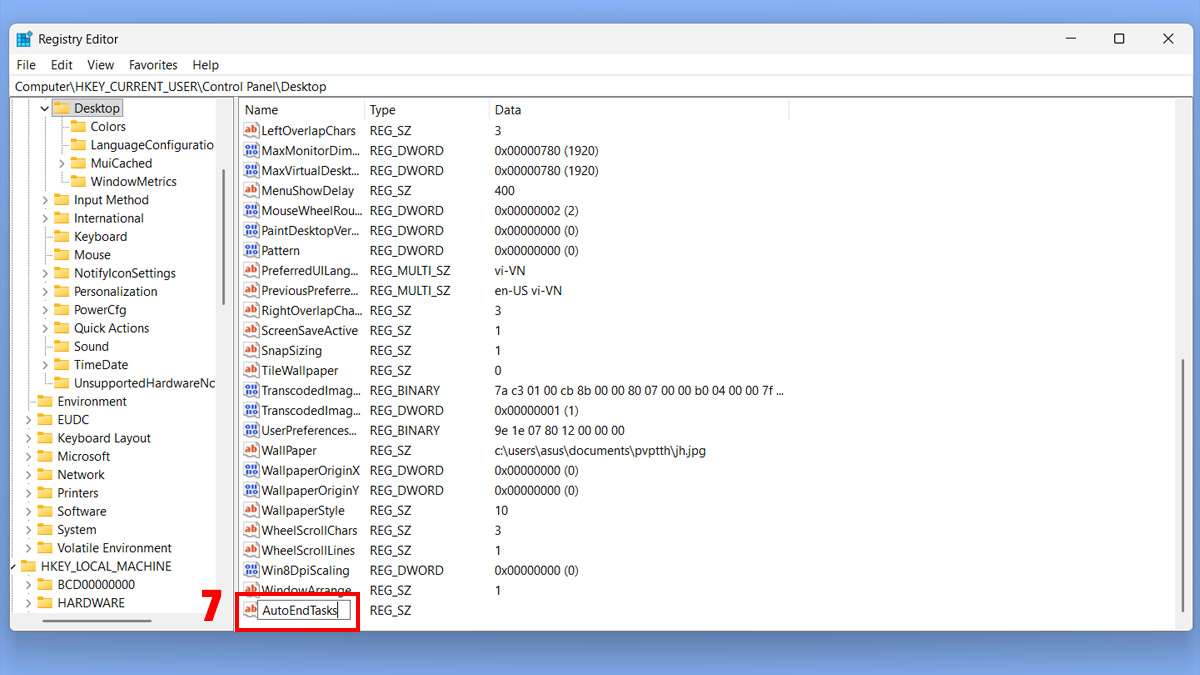Select the Keyboard Layout tree key
Screen dimensions: 1200x675
coord(104,438)
